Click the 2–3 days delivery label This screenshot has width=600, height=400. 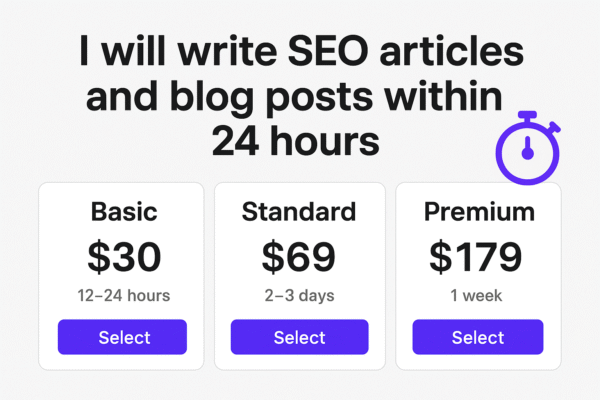(299, 296)
